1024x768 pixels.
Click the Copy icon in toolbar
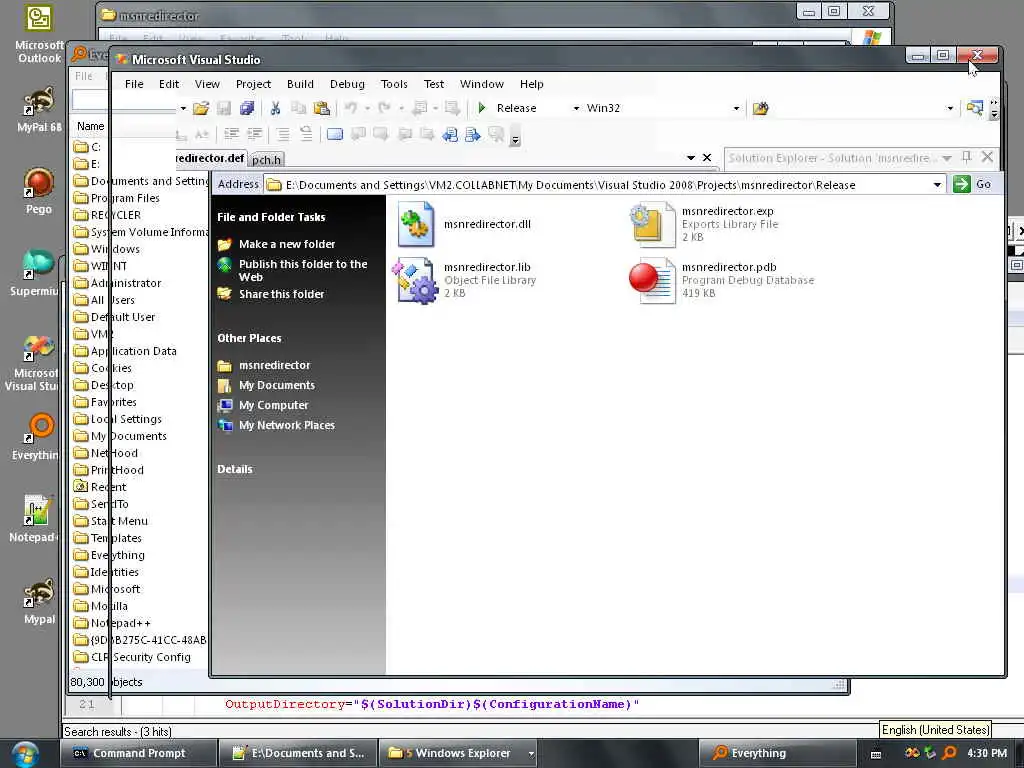pyautogui.click(x=298, y=108)
